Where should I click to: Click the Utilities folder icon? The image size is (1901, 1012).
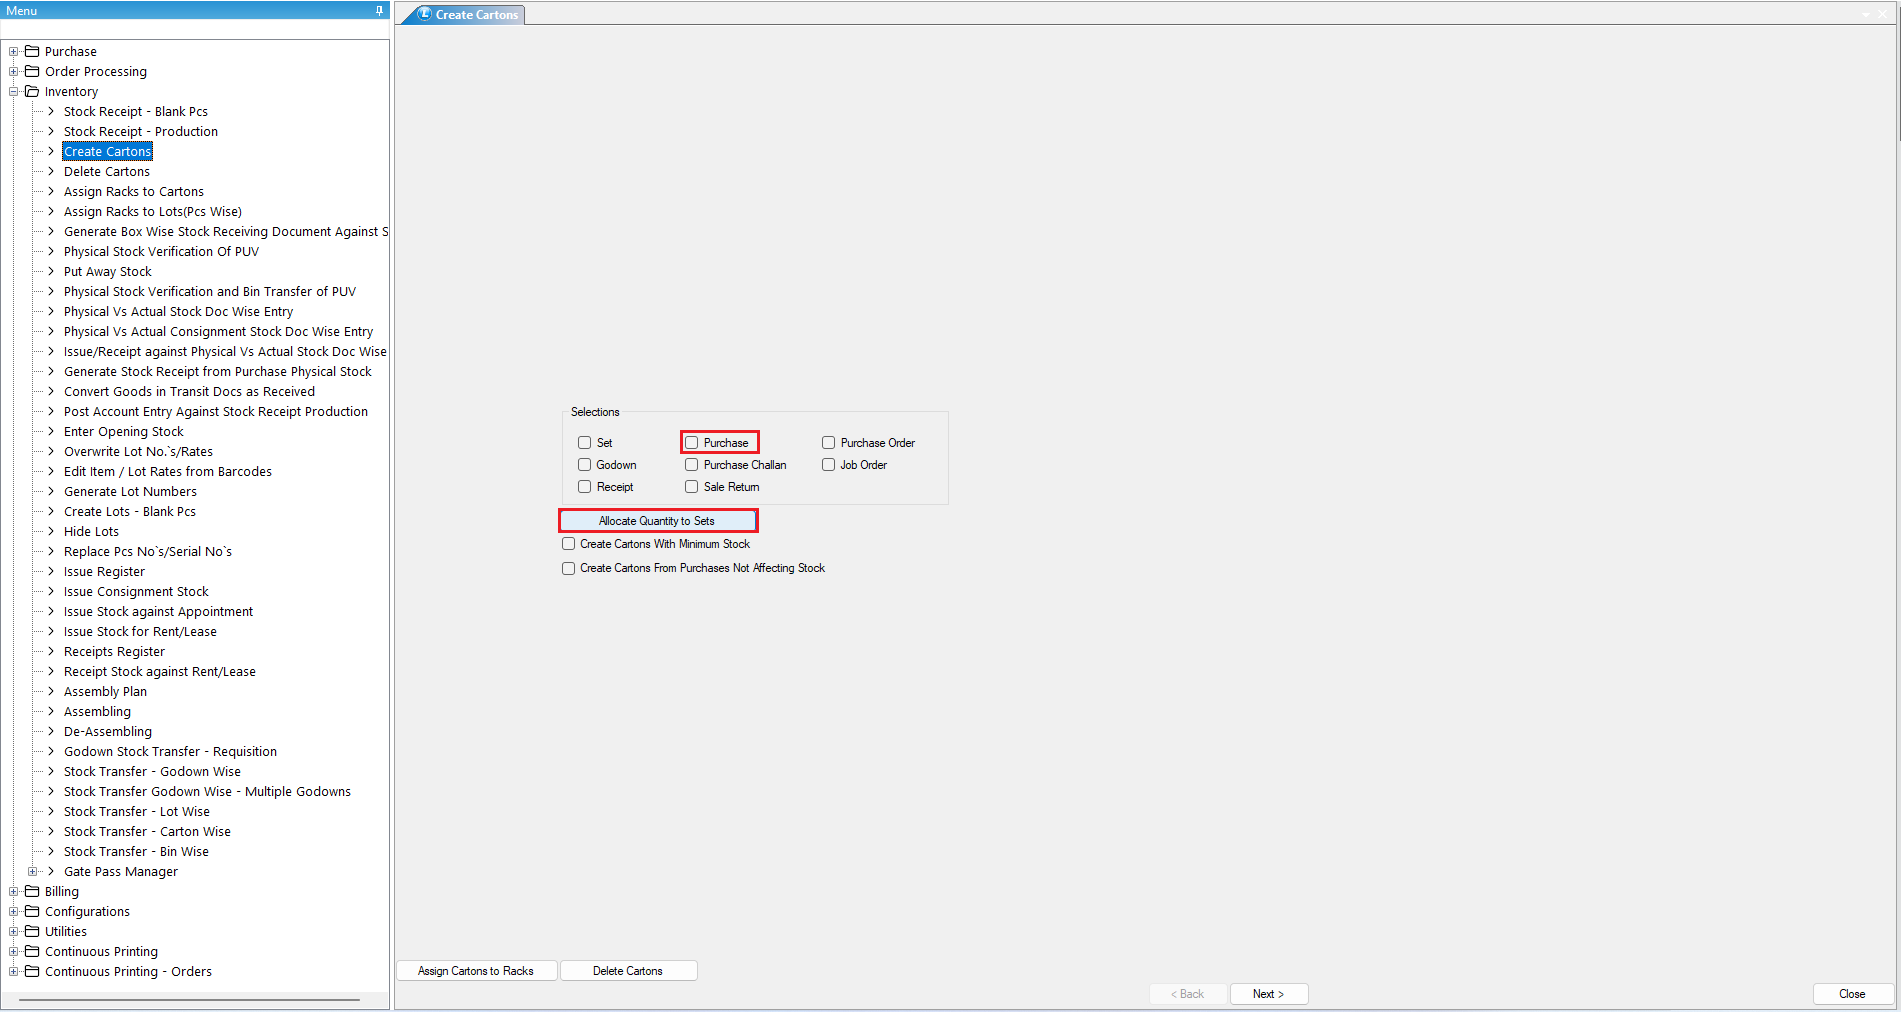click(x=32, y=931)
